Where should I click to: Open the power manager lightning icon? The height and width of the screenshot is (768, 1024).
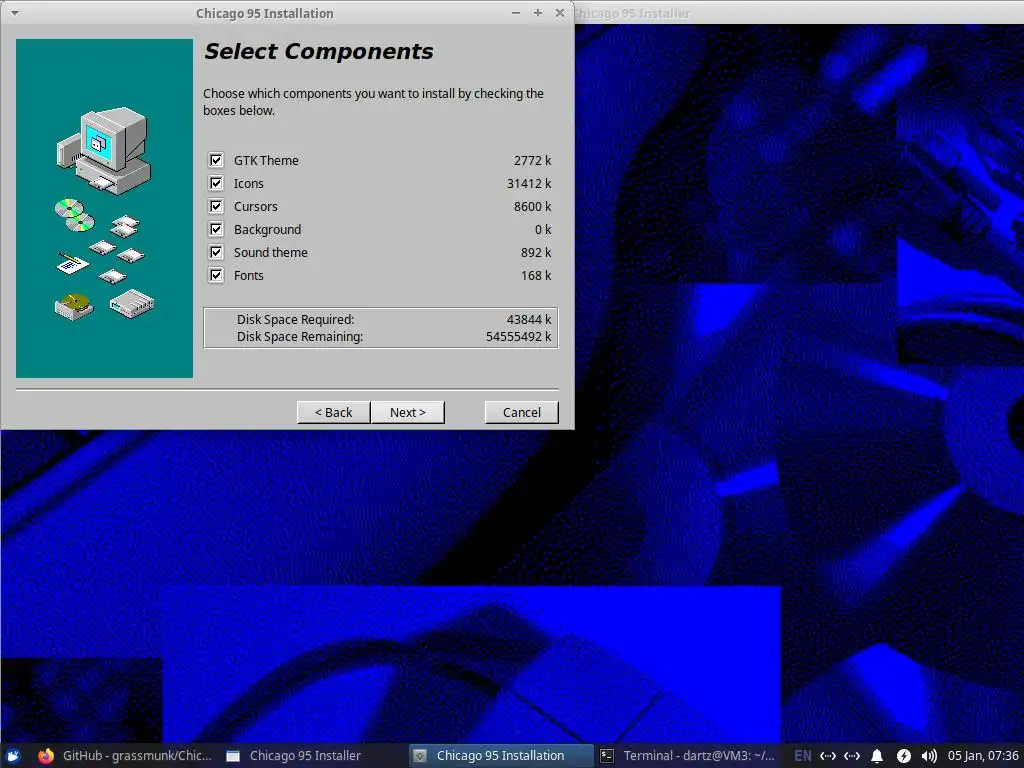[903, 756]
